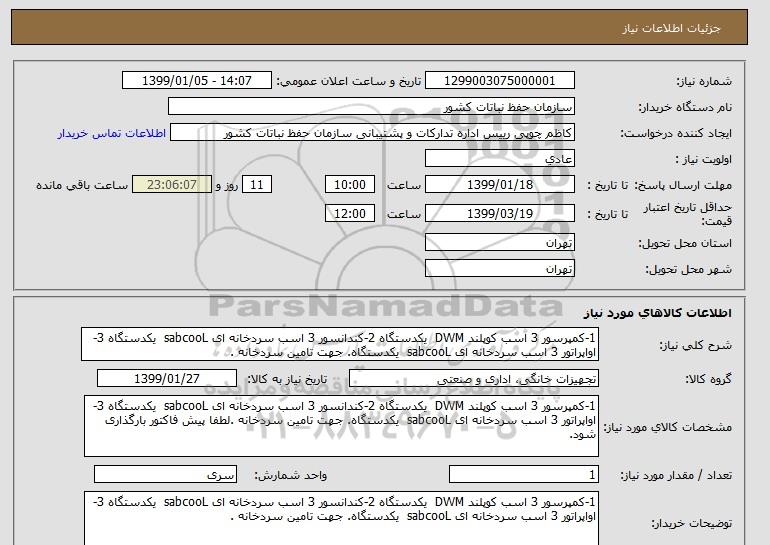Select the label شماره نیاز

click(704, 81)
